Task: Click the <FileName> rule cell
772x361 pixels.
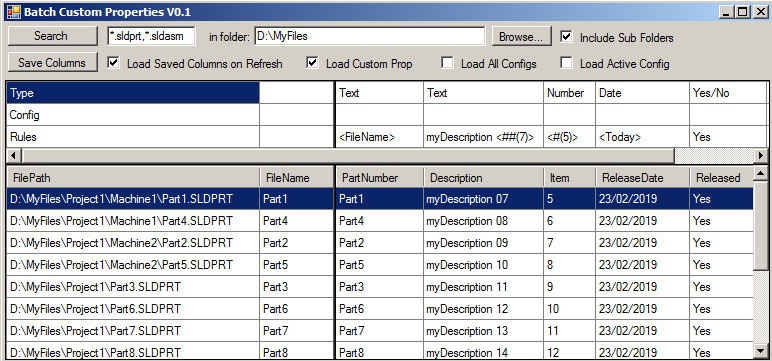Action: [x=379, y=136]
